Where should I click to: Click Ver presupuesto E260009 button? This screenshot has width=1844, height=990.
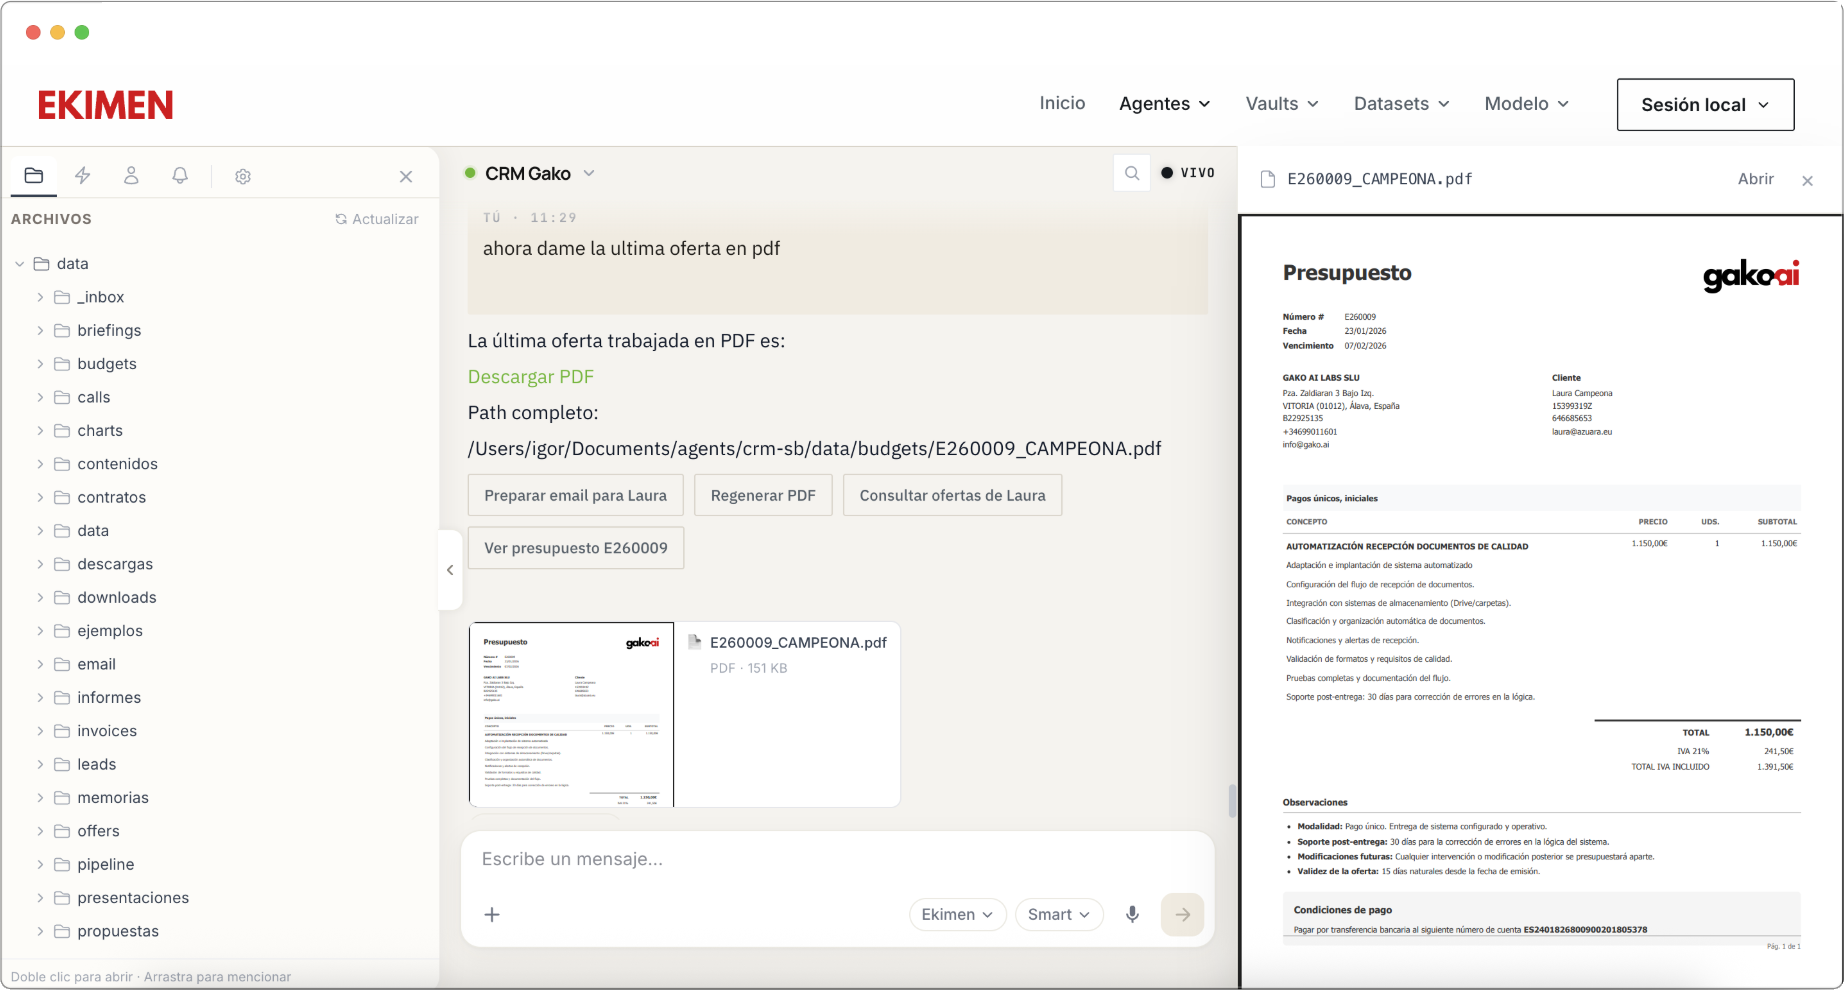click(x=576, y=548)
